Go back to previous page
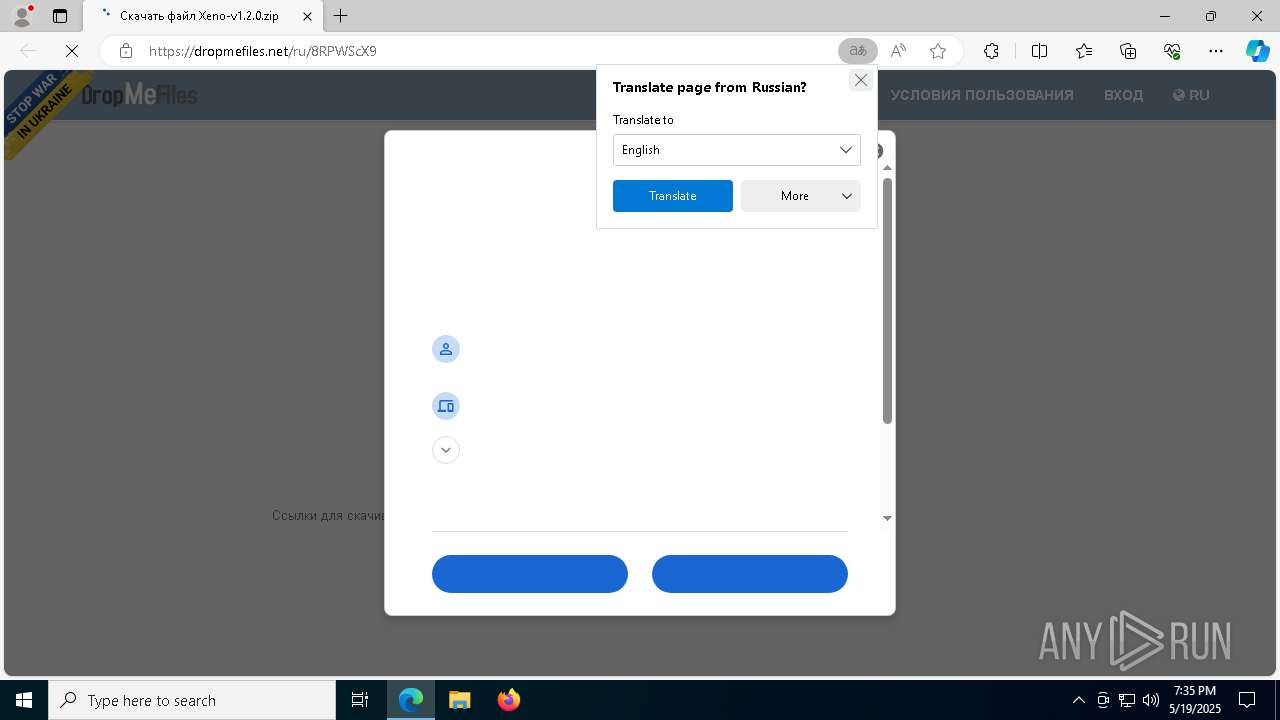The image size is (1280, 720). click(x=28, y=51)
